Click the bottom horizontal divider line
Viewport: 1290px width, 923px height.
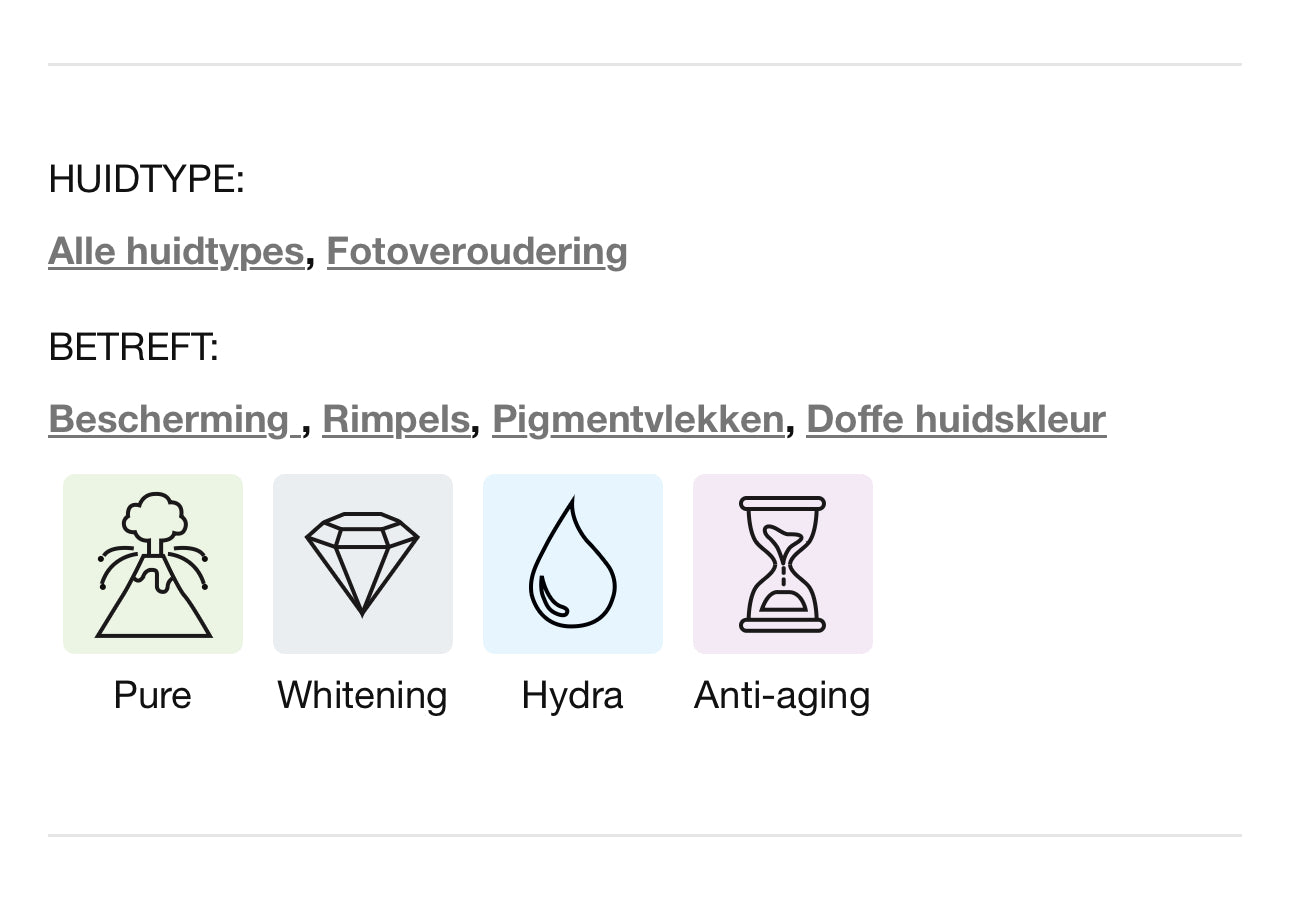[645, 835]
